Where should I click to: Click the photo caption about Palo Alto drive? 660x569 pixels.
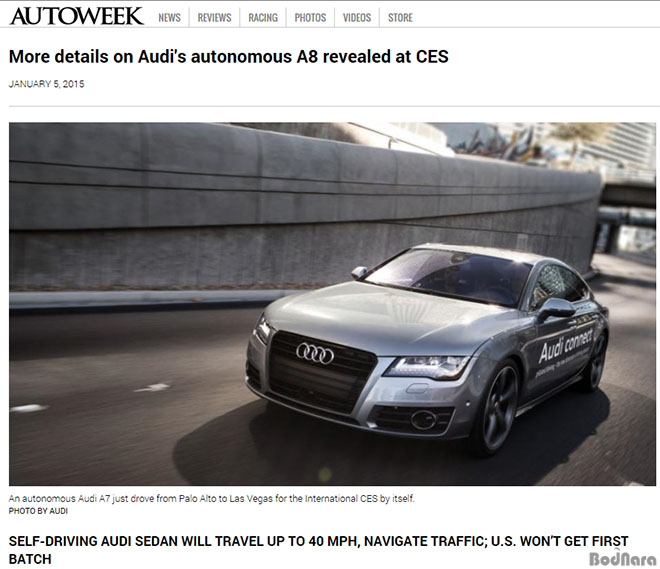(x=212, y=499)
